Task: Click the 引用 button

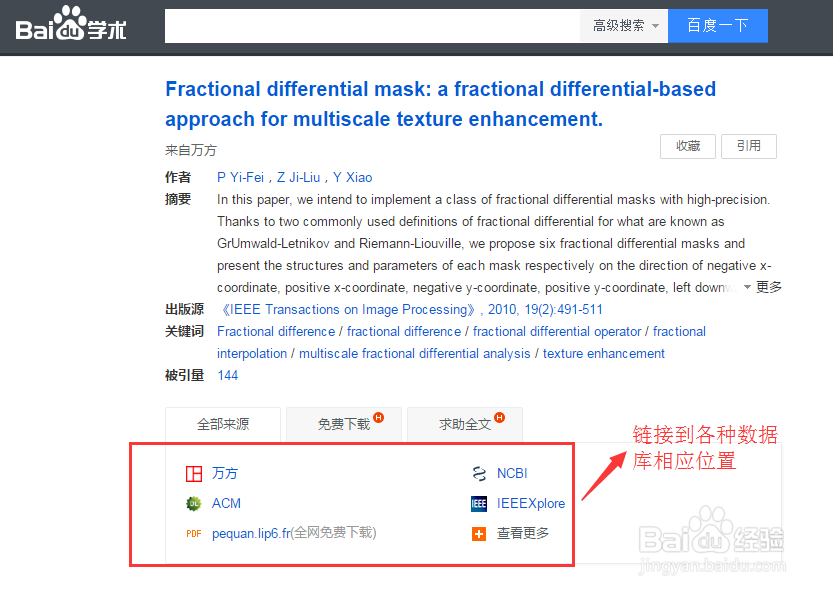Action: click(x=748, y=146)
